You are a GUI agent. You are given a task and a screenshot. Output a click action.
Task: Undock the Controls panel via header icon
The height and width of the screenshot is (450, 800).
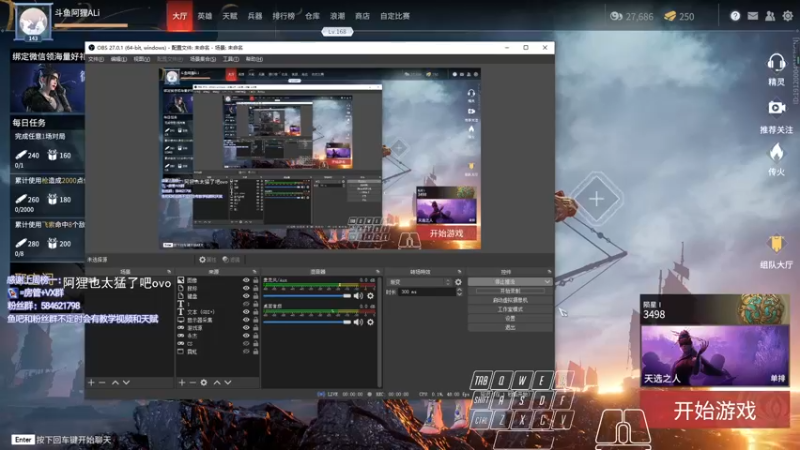[x=549, y=272]
